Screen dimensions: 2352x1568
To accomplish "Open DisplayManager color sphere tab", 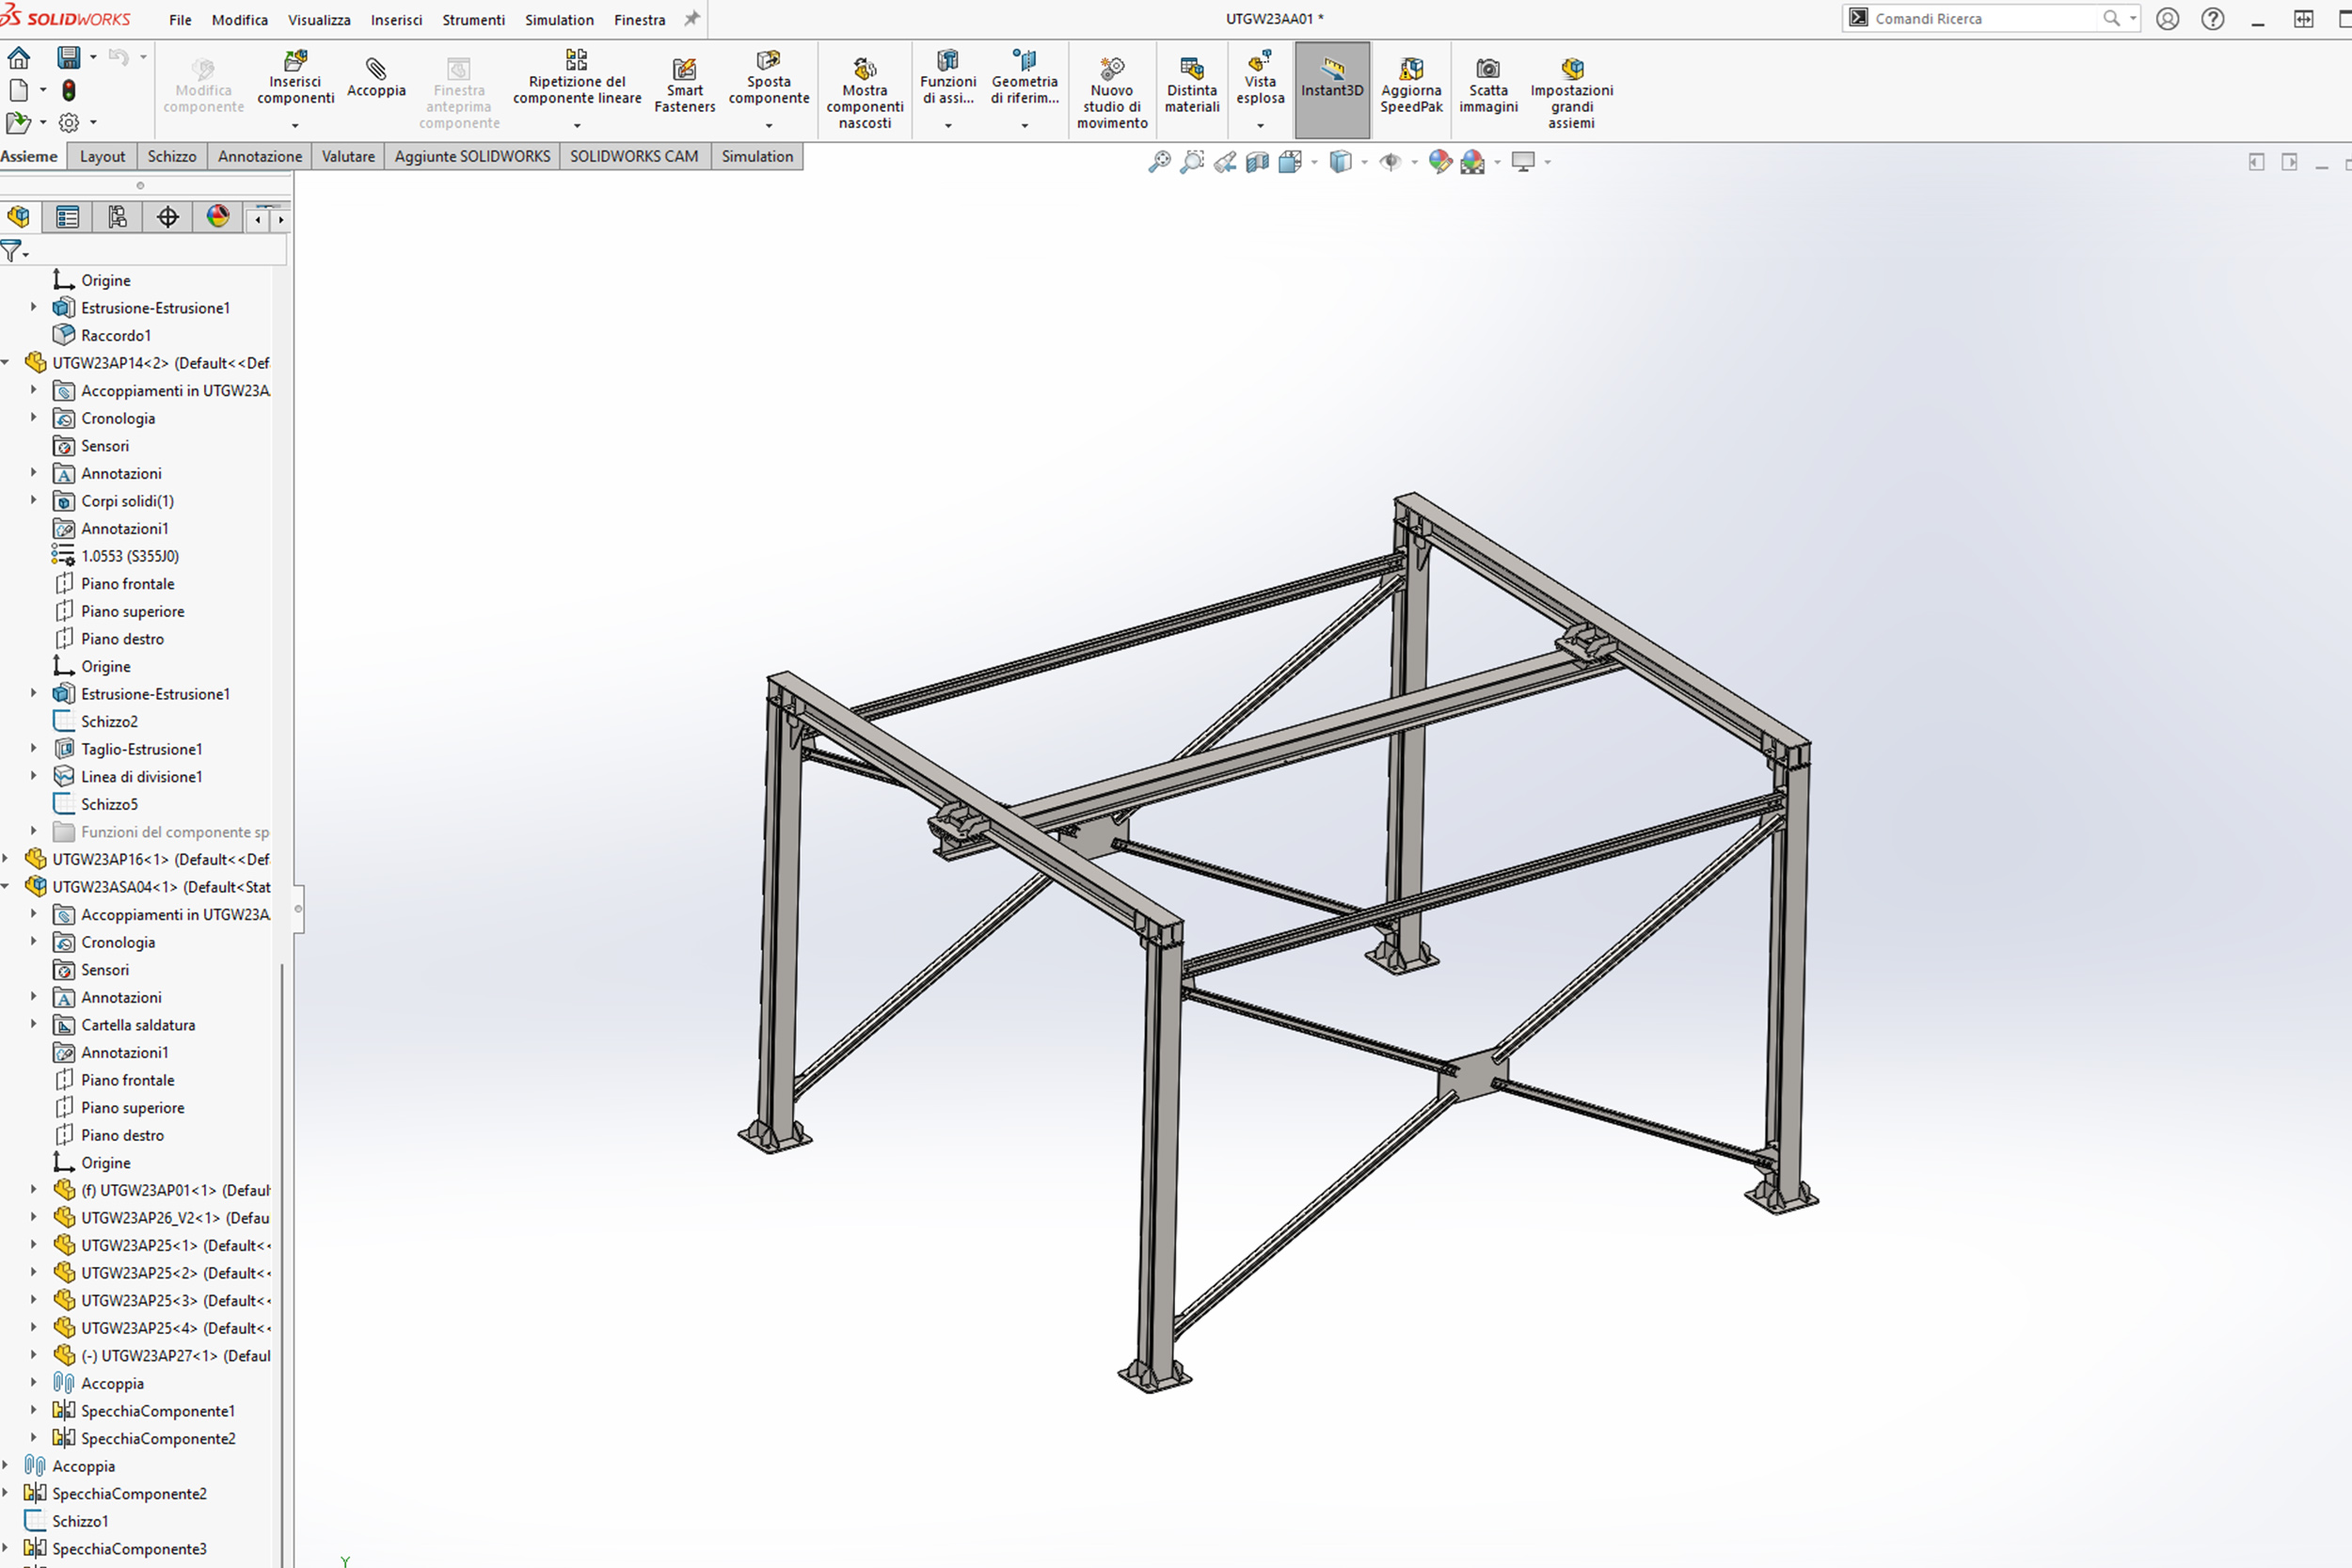I will [217, 217].
